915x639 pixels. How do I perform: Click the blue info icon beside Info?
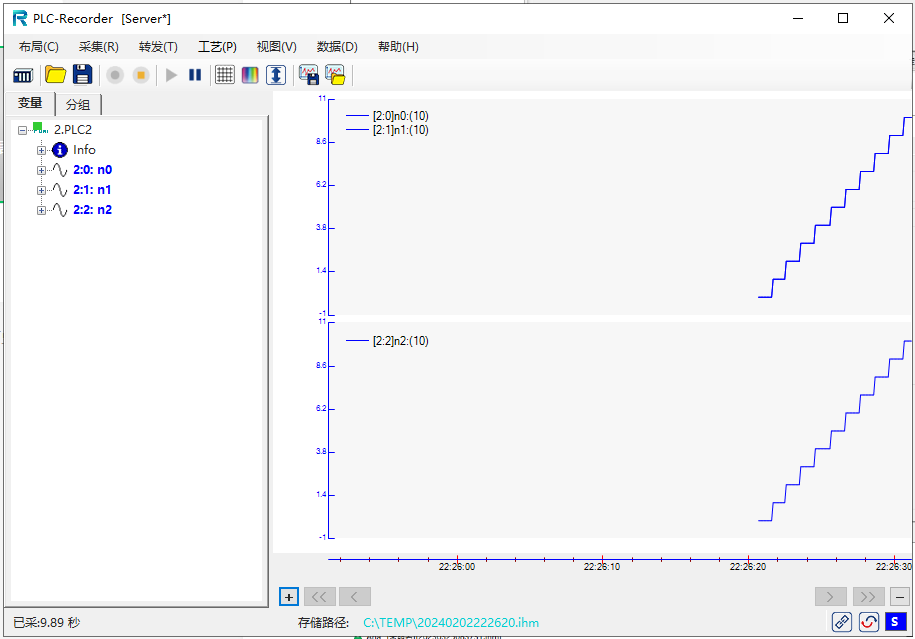pos(60,150)
